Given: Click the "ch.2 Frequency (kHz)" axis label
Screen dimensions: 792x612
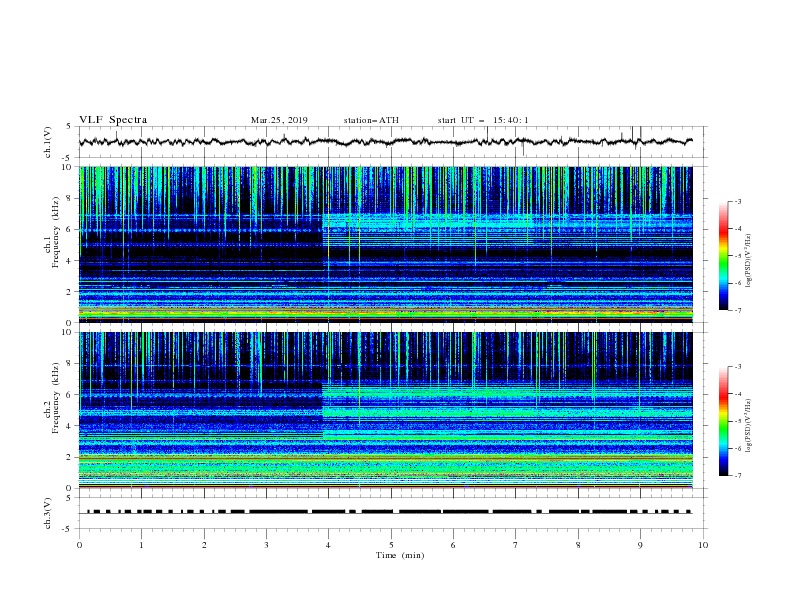Looking at the screenshot, I should (52, 397).
